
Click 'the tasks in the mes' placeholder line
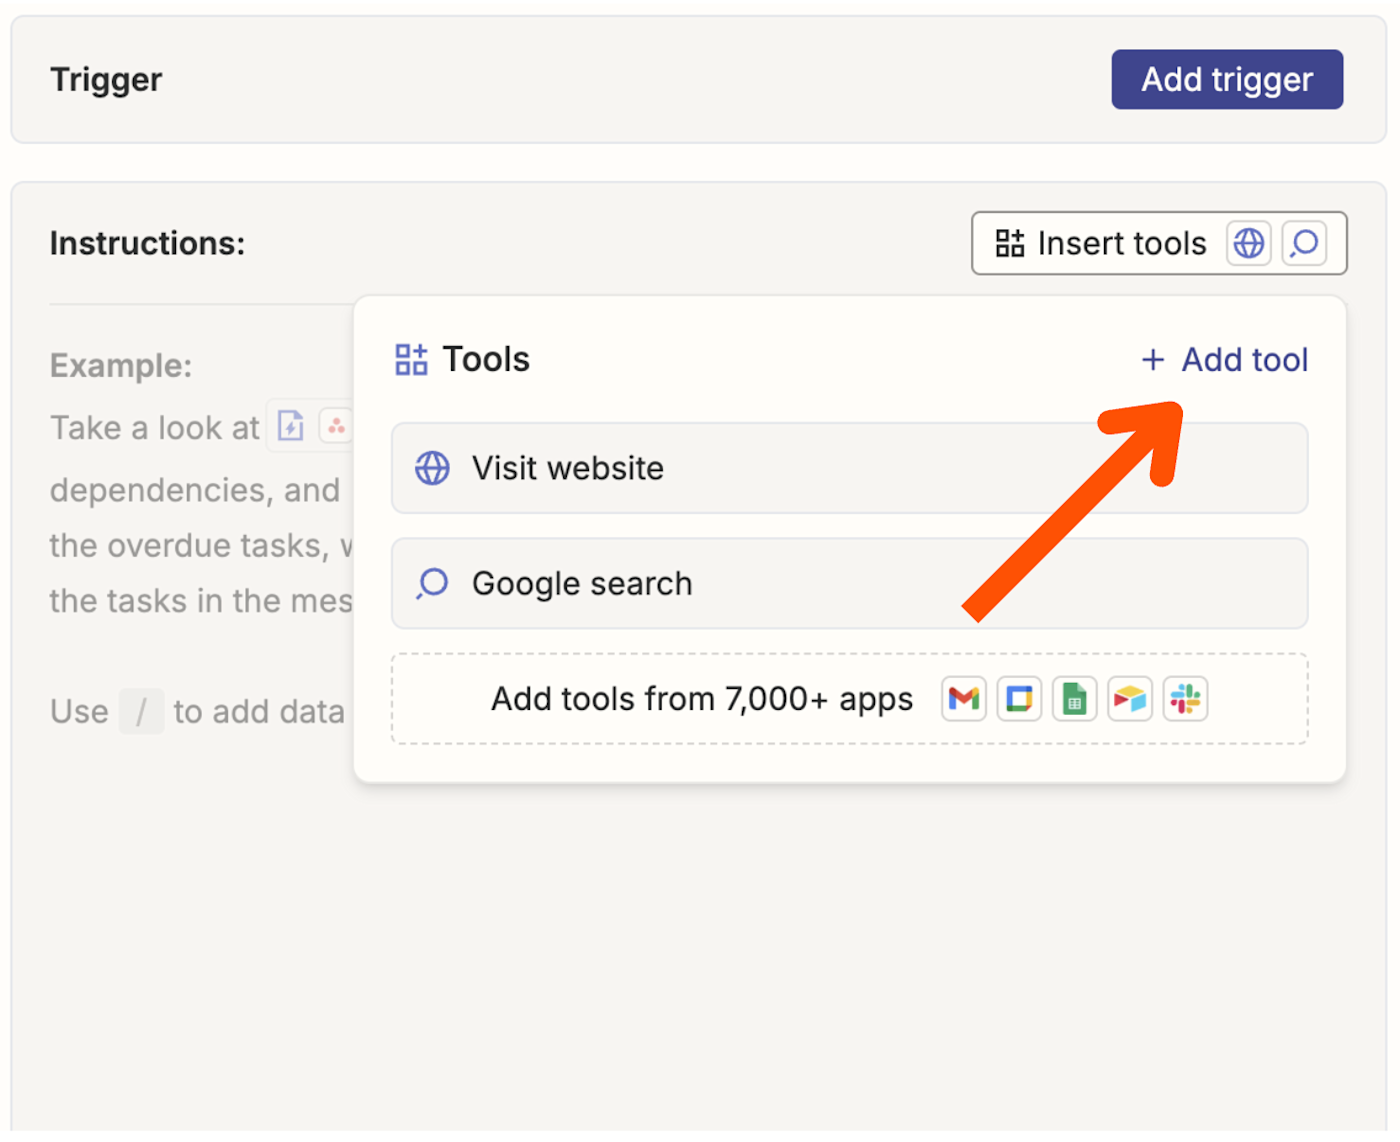tap(201, 601)
